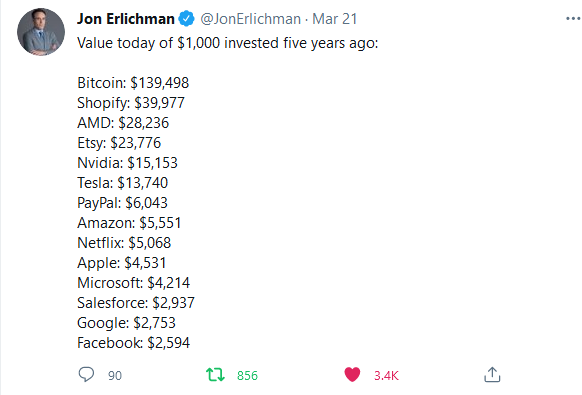This screenshot has width=582, height=395.
Task: Unlike the tweet via the red heart
Action: tap(352, 374)
